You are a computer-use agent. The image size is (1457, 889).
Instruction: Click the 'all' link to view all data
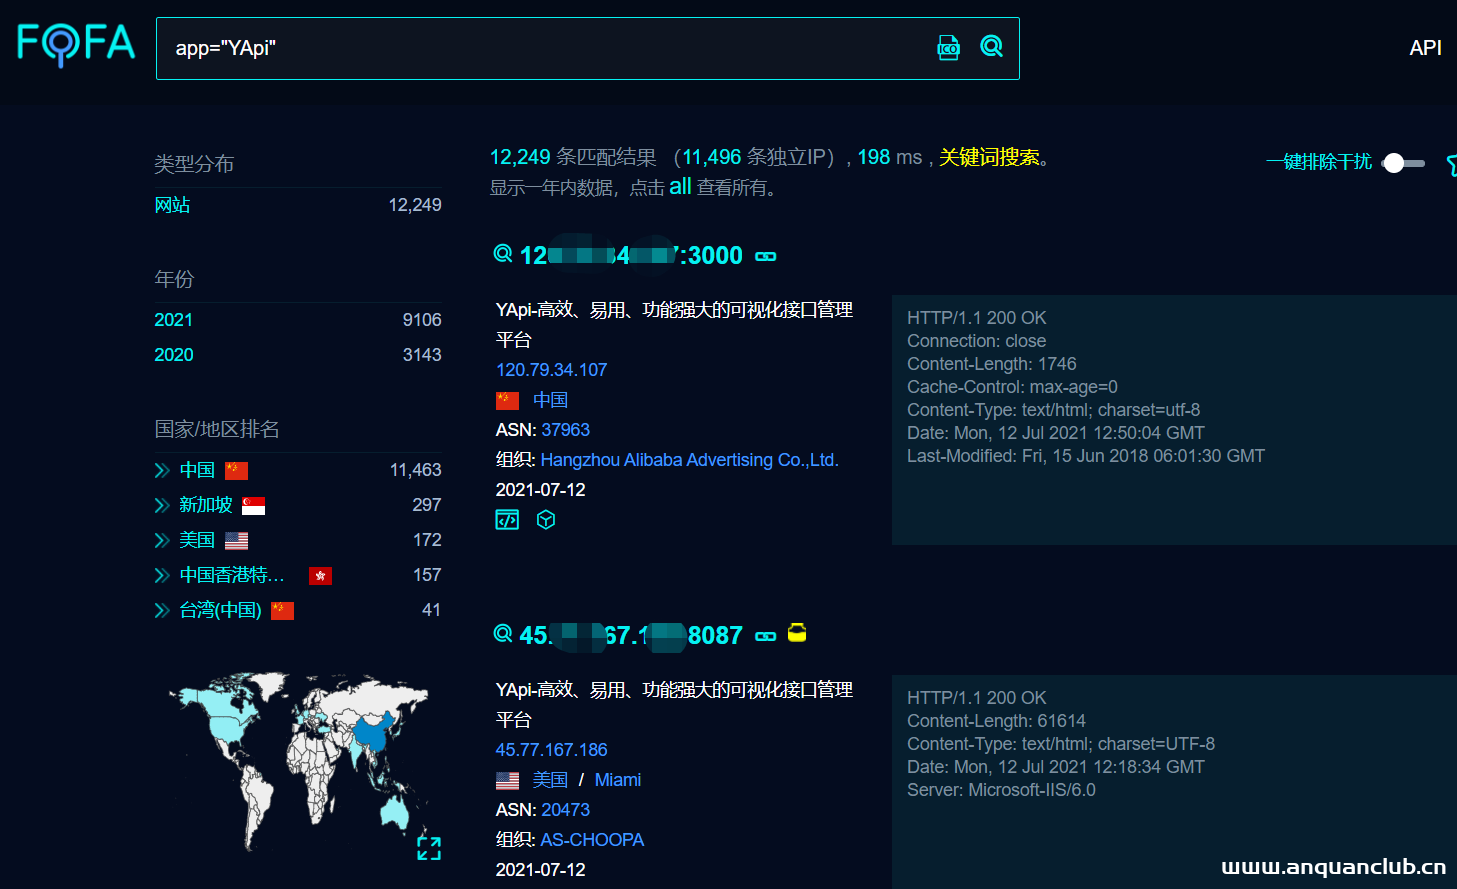[680, 187]
